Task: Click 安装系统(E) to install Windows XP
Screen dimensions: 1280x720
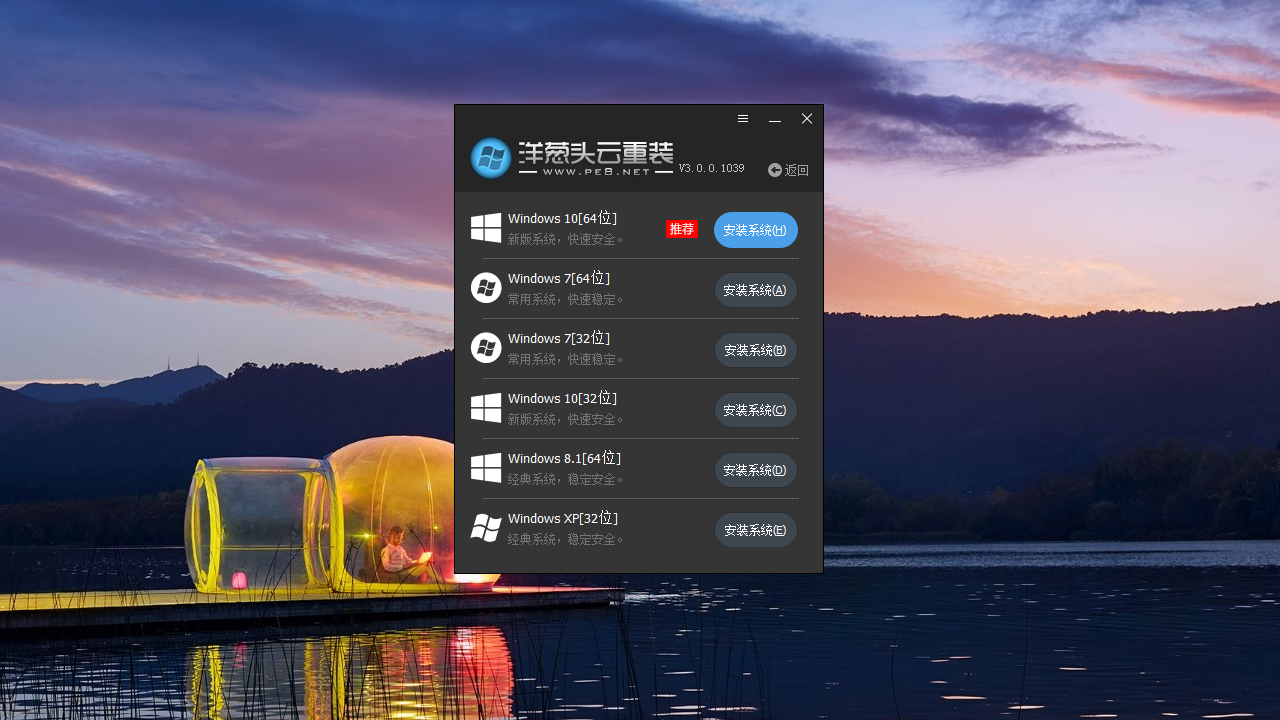Action: click(755, 530)
